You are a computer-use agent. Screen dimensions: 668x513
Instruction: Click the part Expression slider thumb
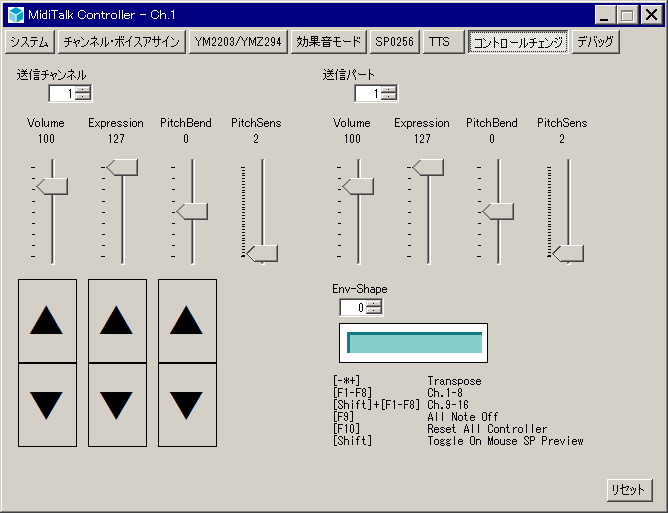click(428, 167)
